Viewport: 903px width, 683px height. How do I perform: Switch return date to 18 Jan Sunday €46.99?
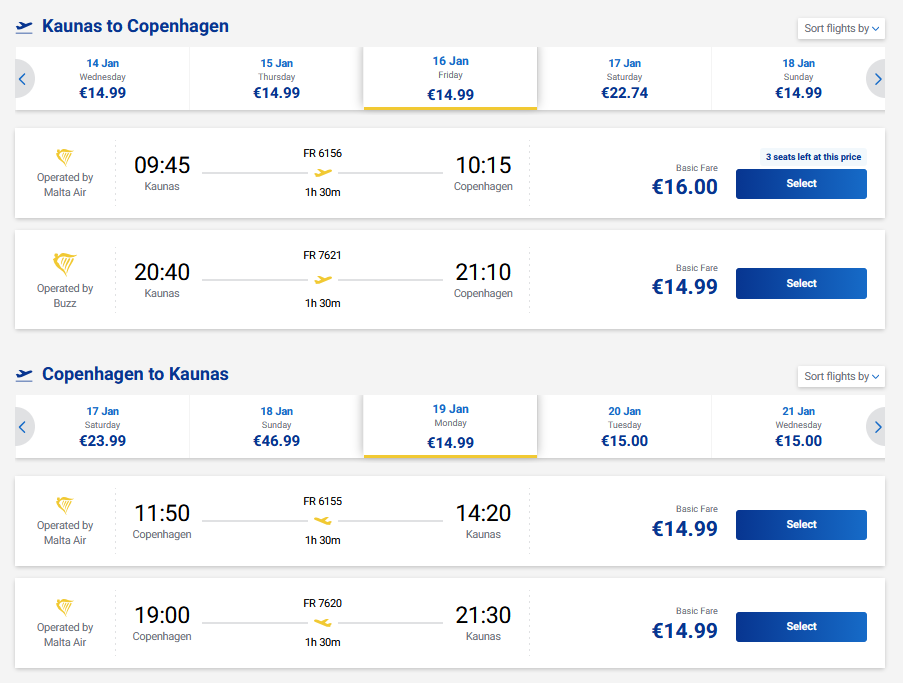[x=276, y=427]
